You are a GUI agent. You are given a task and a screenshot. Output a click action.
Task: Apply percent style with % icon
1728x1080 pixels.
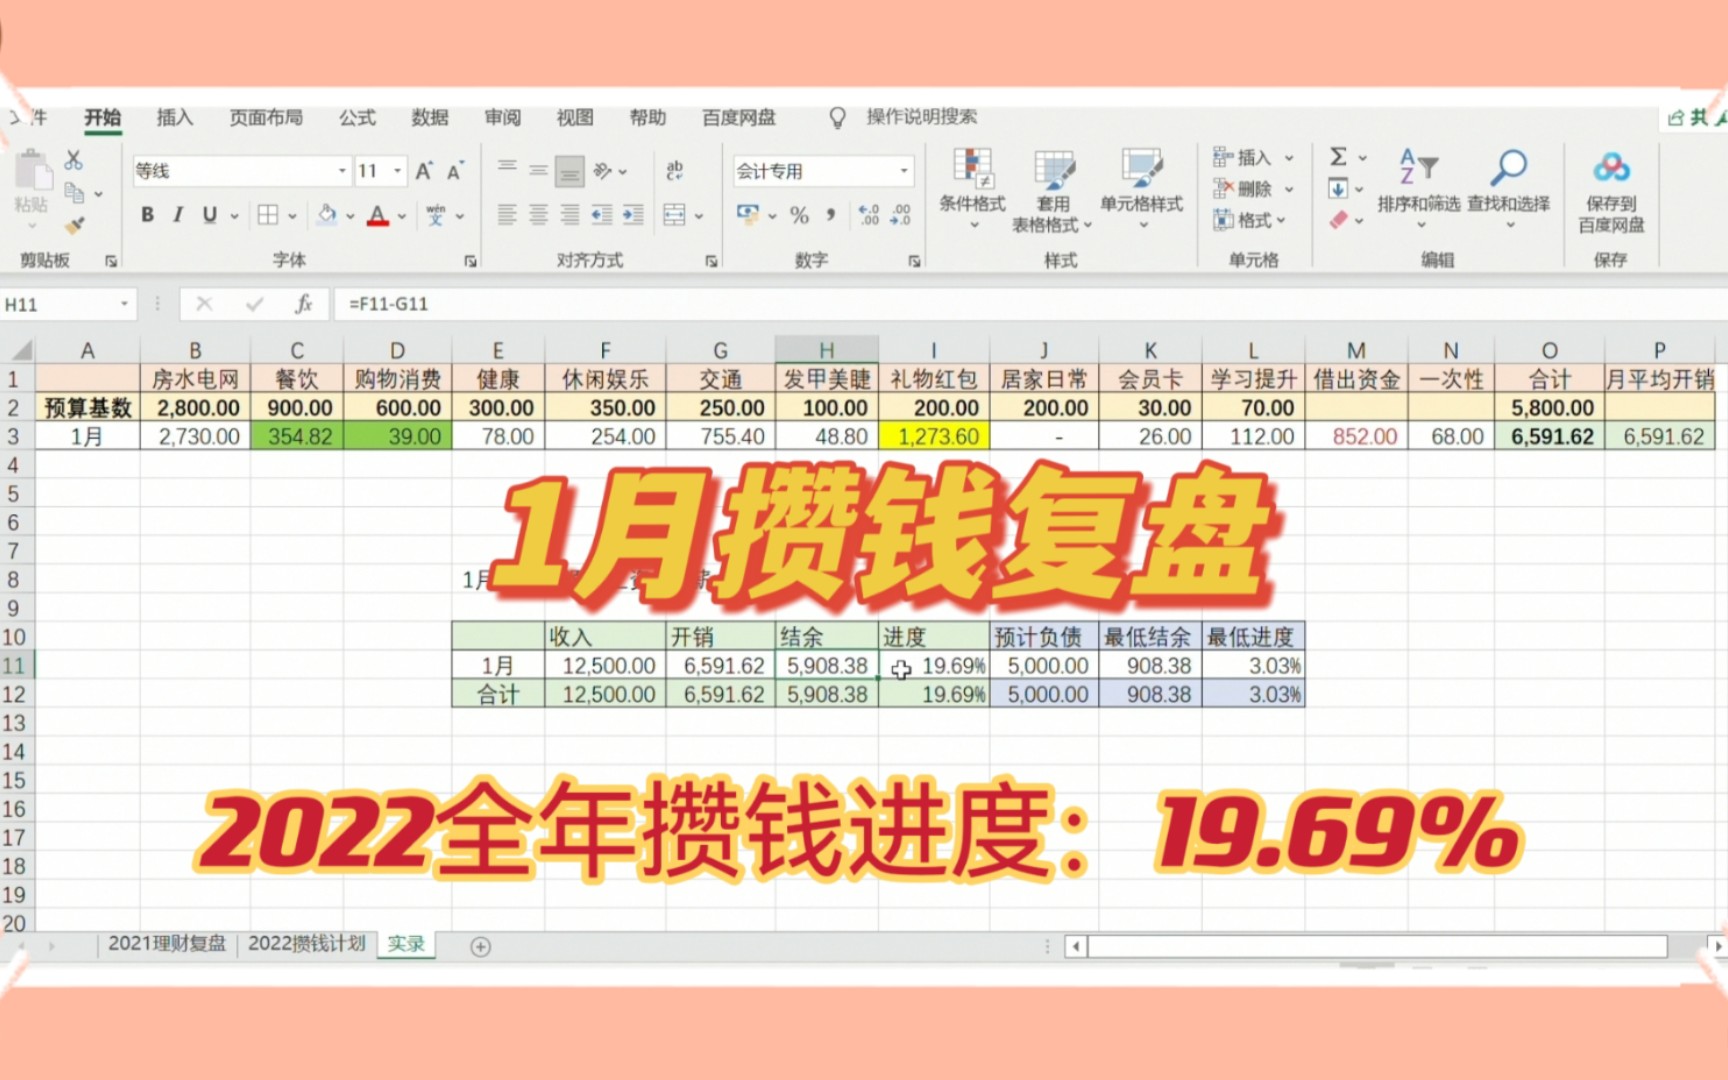coord(799,214)
